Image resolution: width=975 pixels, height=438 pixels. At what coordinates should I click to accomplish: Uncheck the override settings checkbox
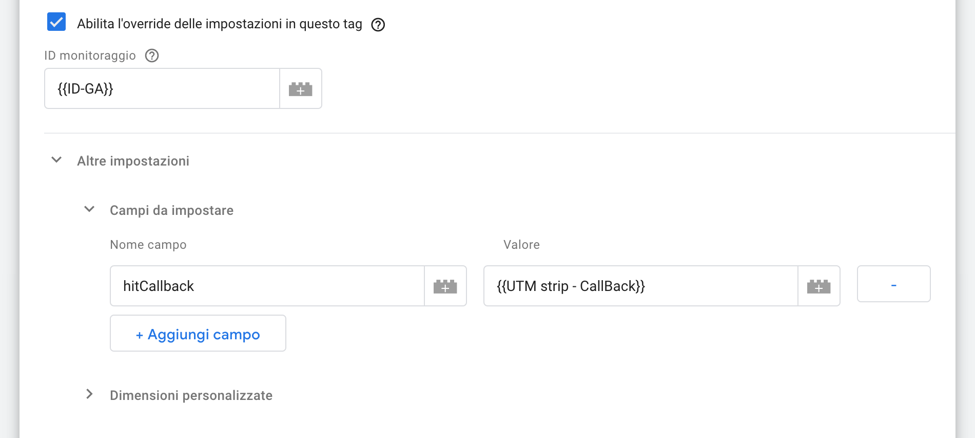tap(57, 22)
